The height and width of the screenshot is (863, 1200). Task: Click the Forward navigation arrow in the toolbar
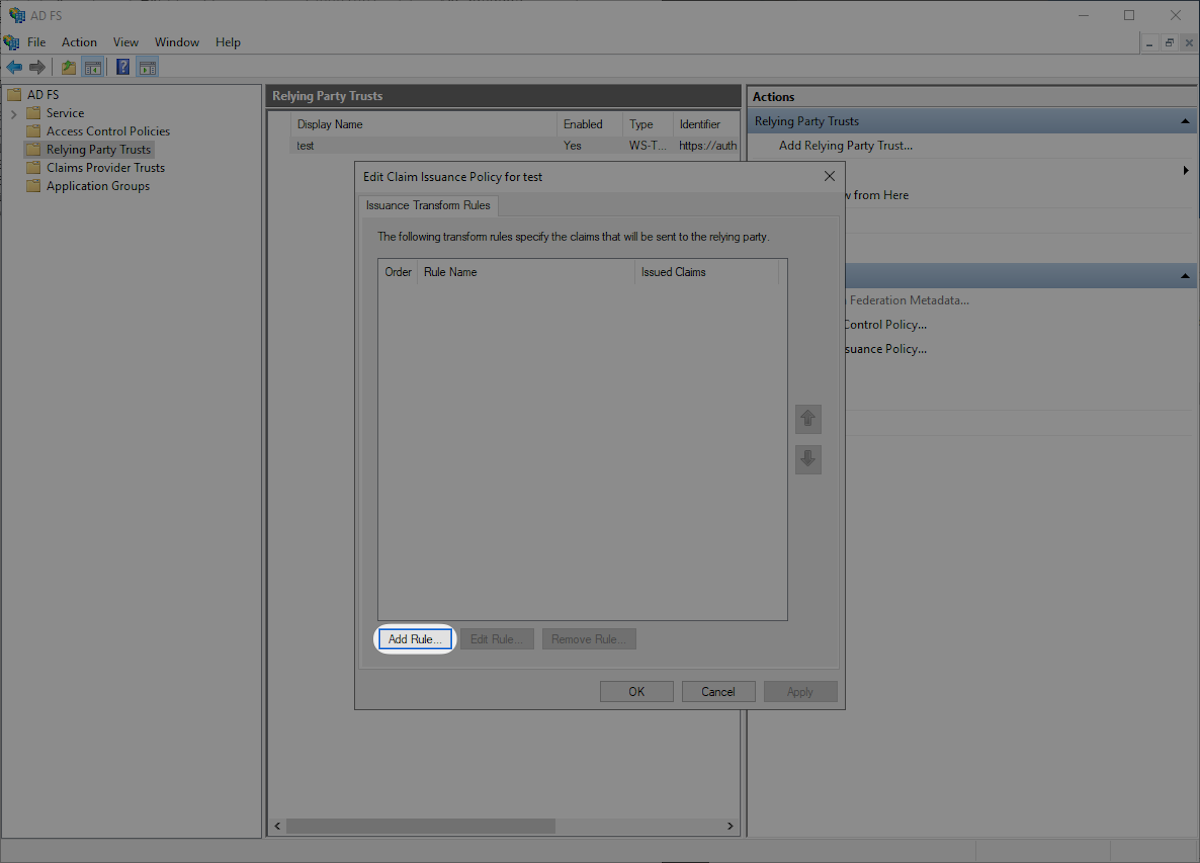pyautogui.click(x=37, y=66)
